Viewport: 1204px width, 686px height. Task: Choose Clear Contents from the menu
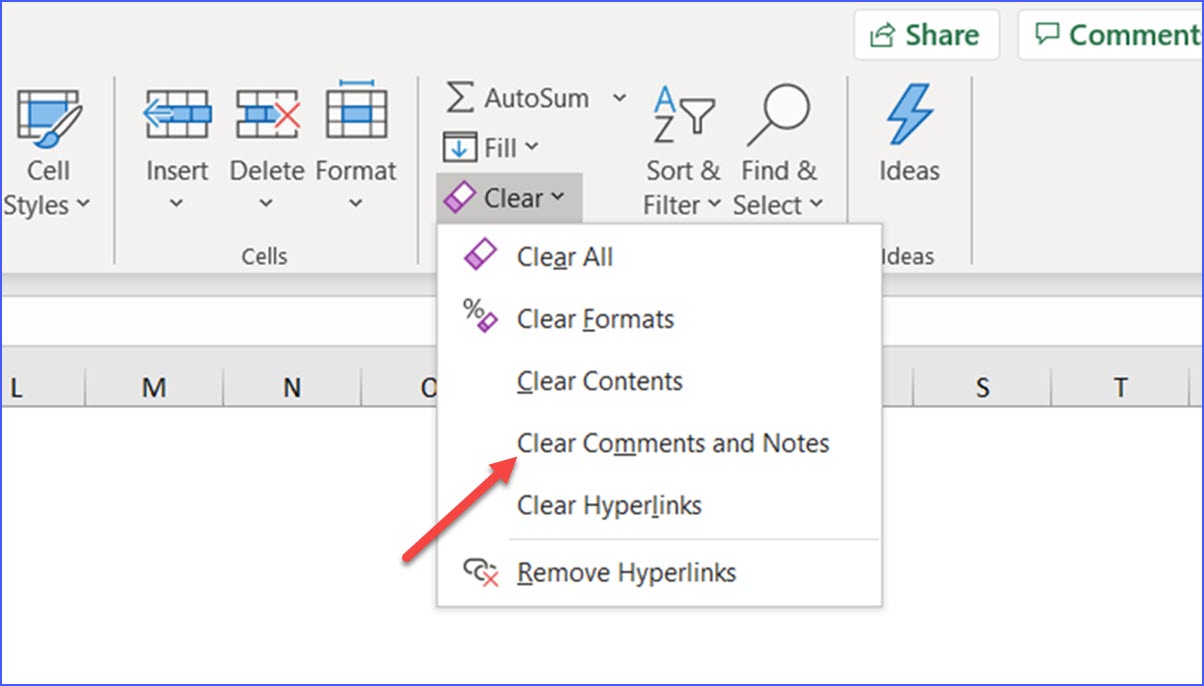599,381
